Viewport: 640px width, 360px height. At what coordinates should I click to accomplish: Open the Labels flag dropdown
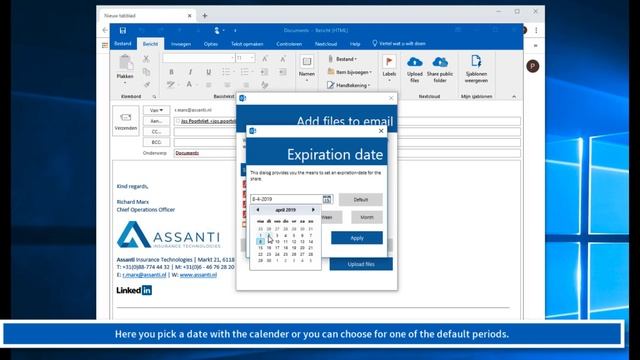tap(389, 68)
